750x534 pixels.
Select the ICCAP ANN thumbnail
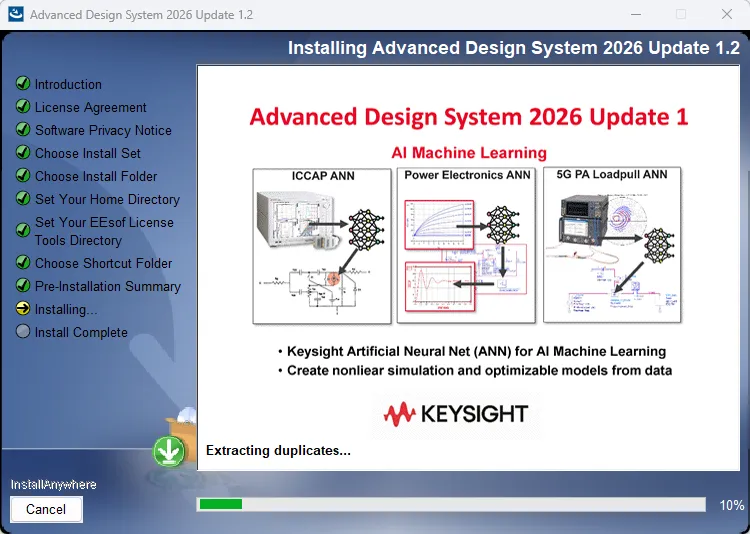tap(322, 246)
